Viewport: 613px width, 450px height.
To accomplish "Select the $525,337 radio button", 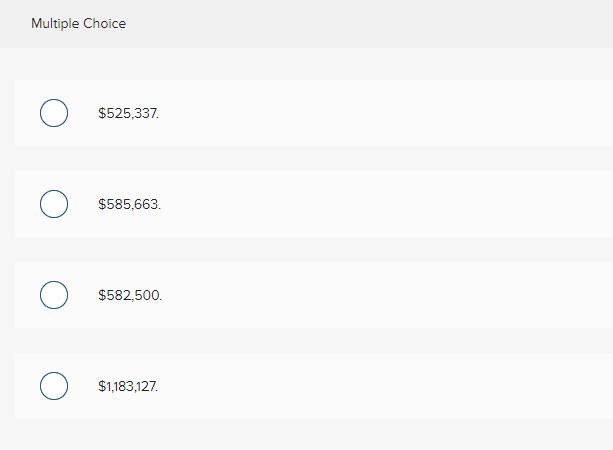I will (x=54, y=113).
